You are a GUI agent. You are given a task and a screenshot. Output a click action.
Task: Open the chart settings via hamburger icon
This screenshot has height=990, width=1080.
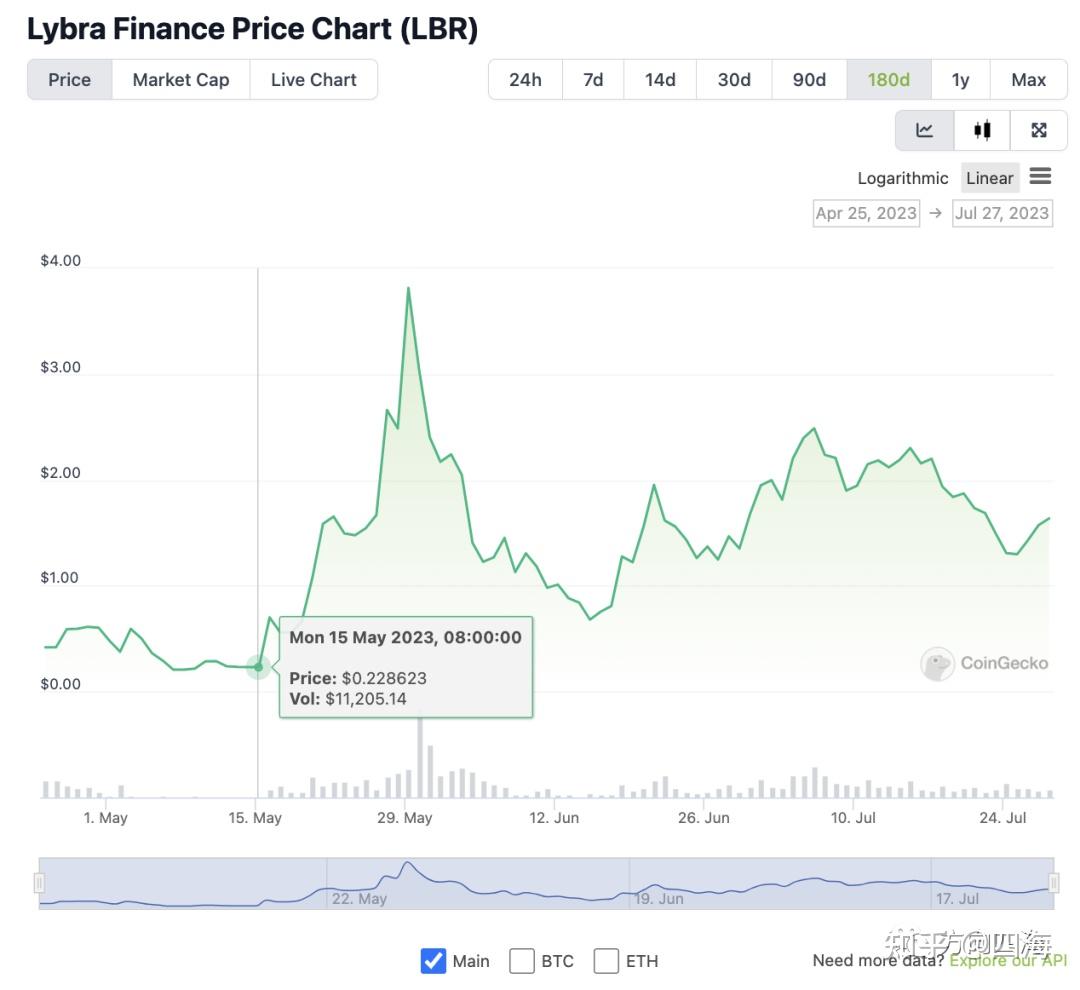point(1040,177)
